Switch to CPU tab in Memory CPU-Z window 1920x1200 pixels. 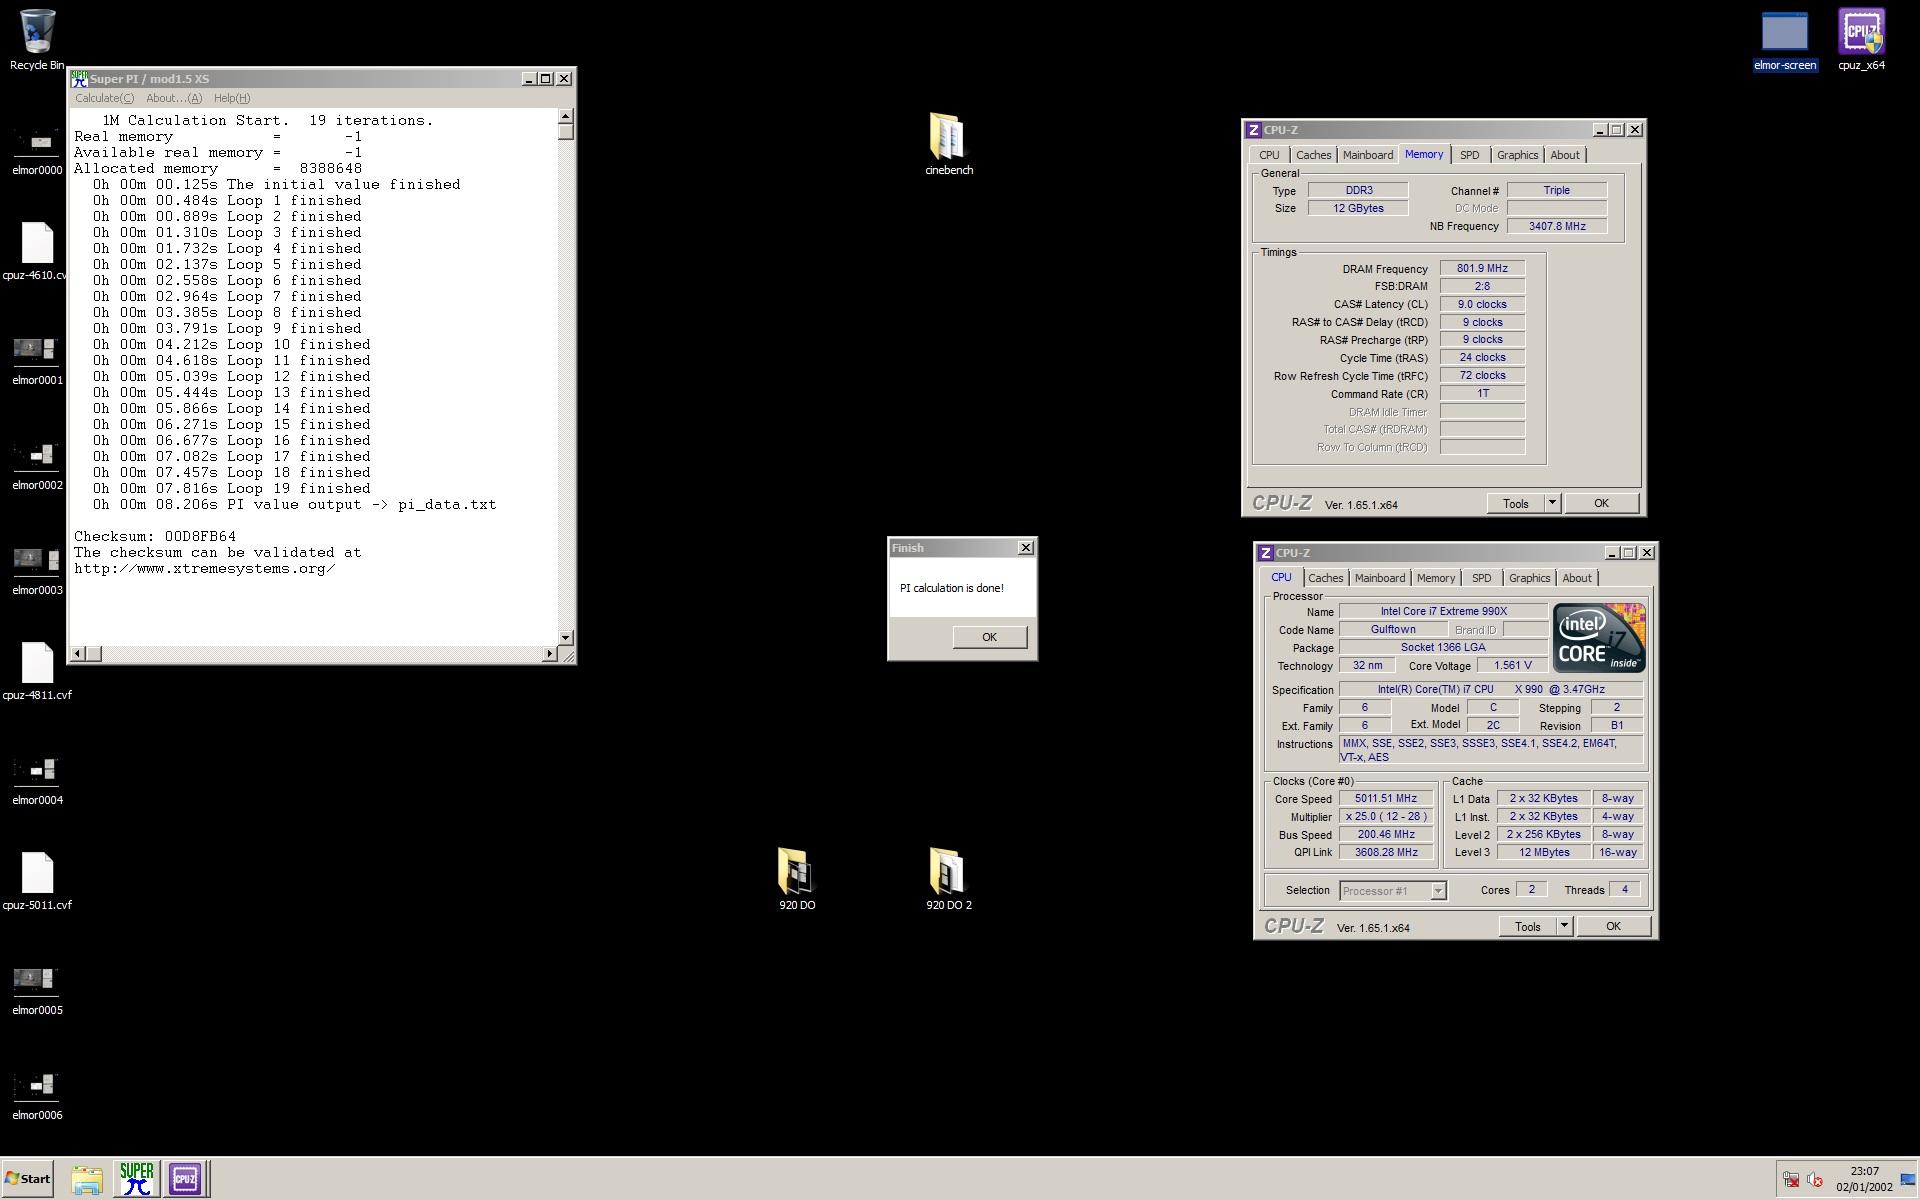1269,155
